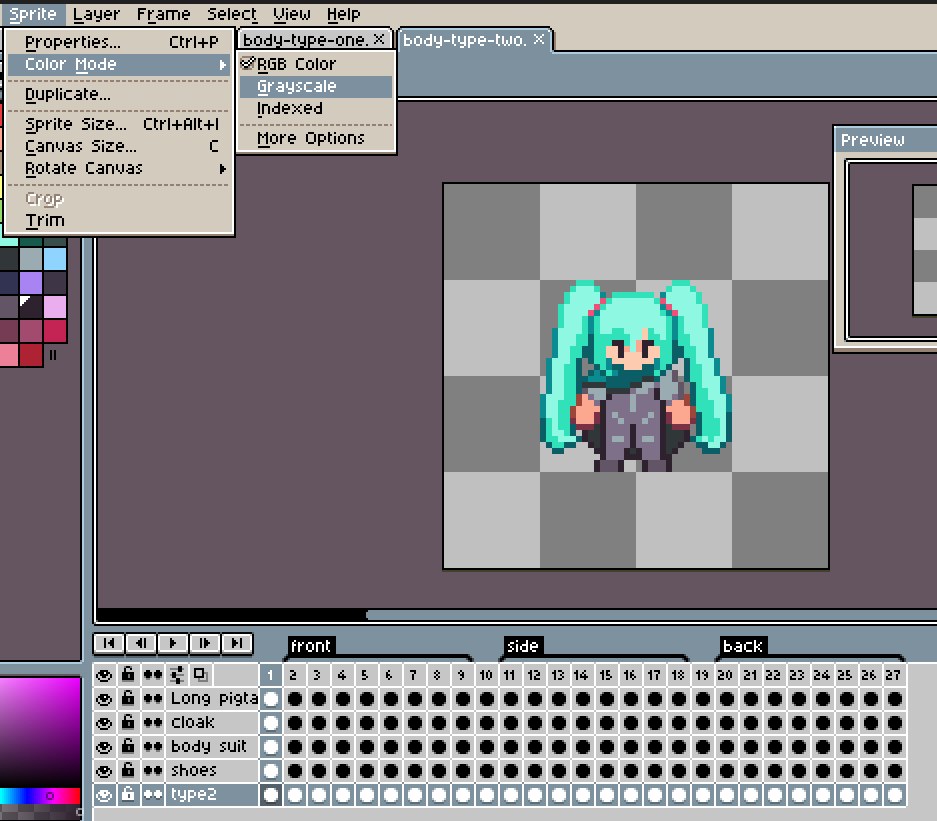This screenshot has height=821, width=937.
Task: Toggle continuous cels on shoes layer
Action: 152,770
